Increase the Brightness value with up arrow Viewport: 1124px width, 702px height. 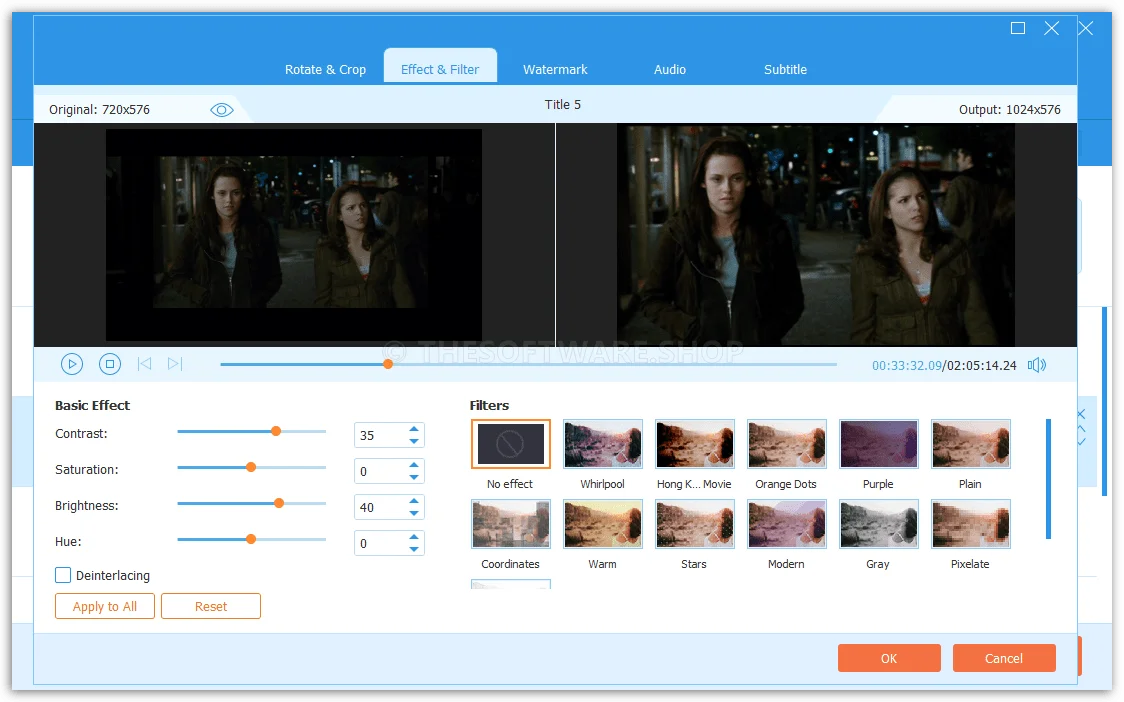point(414,501)
